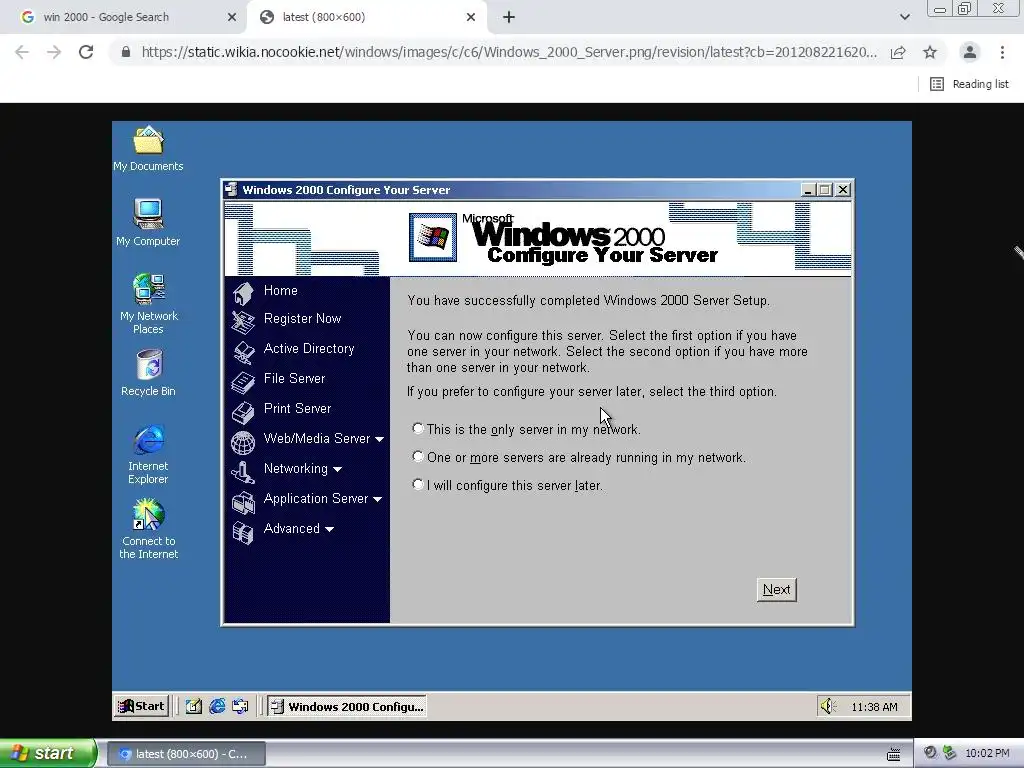1024x768 pixels.
Task: Switch to 'win 2000 - Google Search' tab
Action: 123,17
